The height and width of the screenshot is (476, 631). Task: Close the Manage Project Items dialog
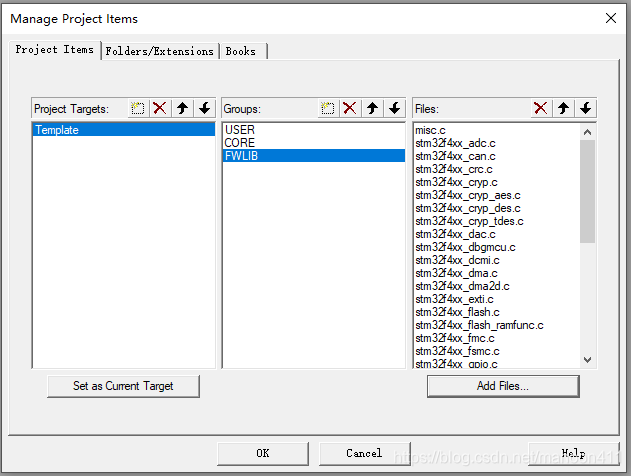(x=611, y=18)
